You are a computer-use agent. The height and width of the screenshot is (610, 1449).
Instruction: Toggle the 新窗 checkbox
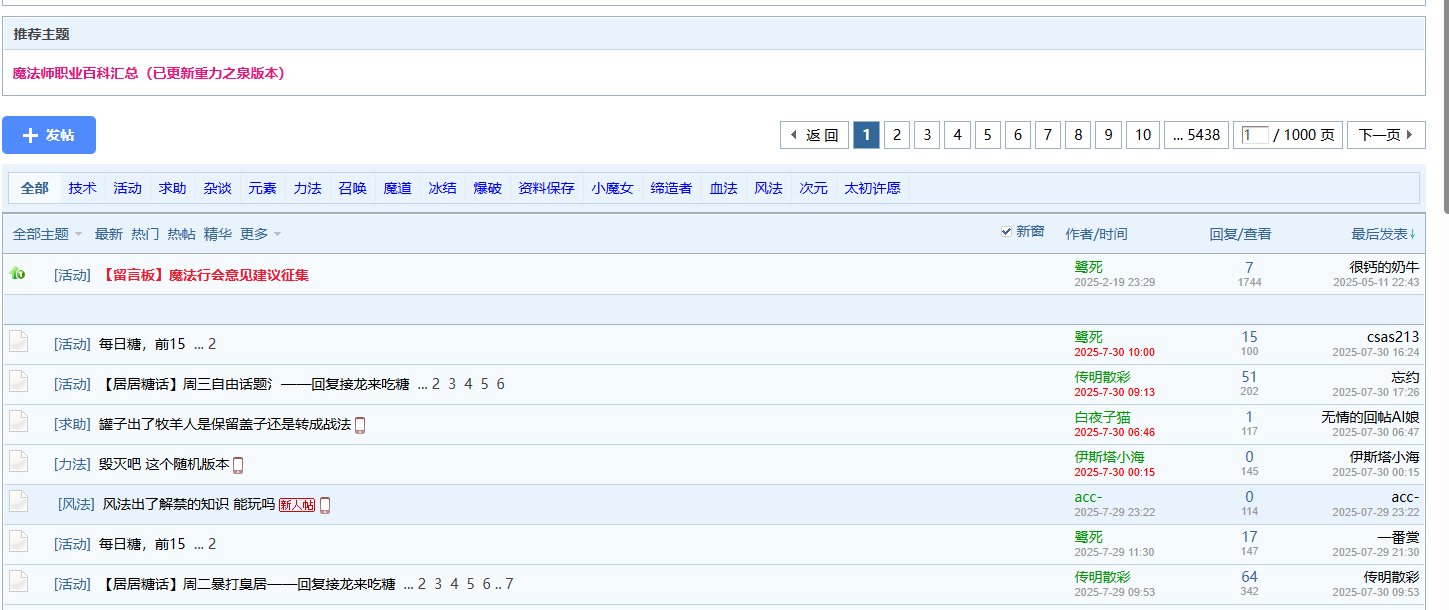[x=1006, y=231]
